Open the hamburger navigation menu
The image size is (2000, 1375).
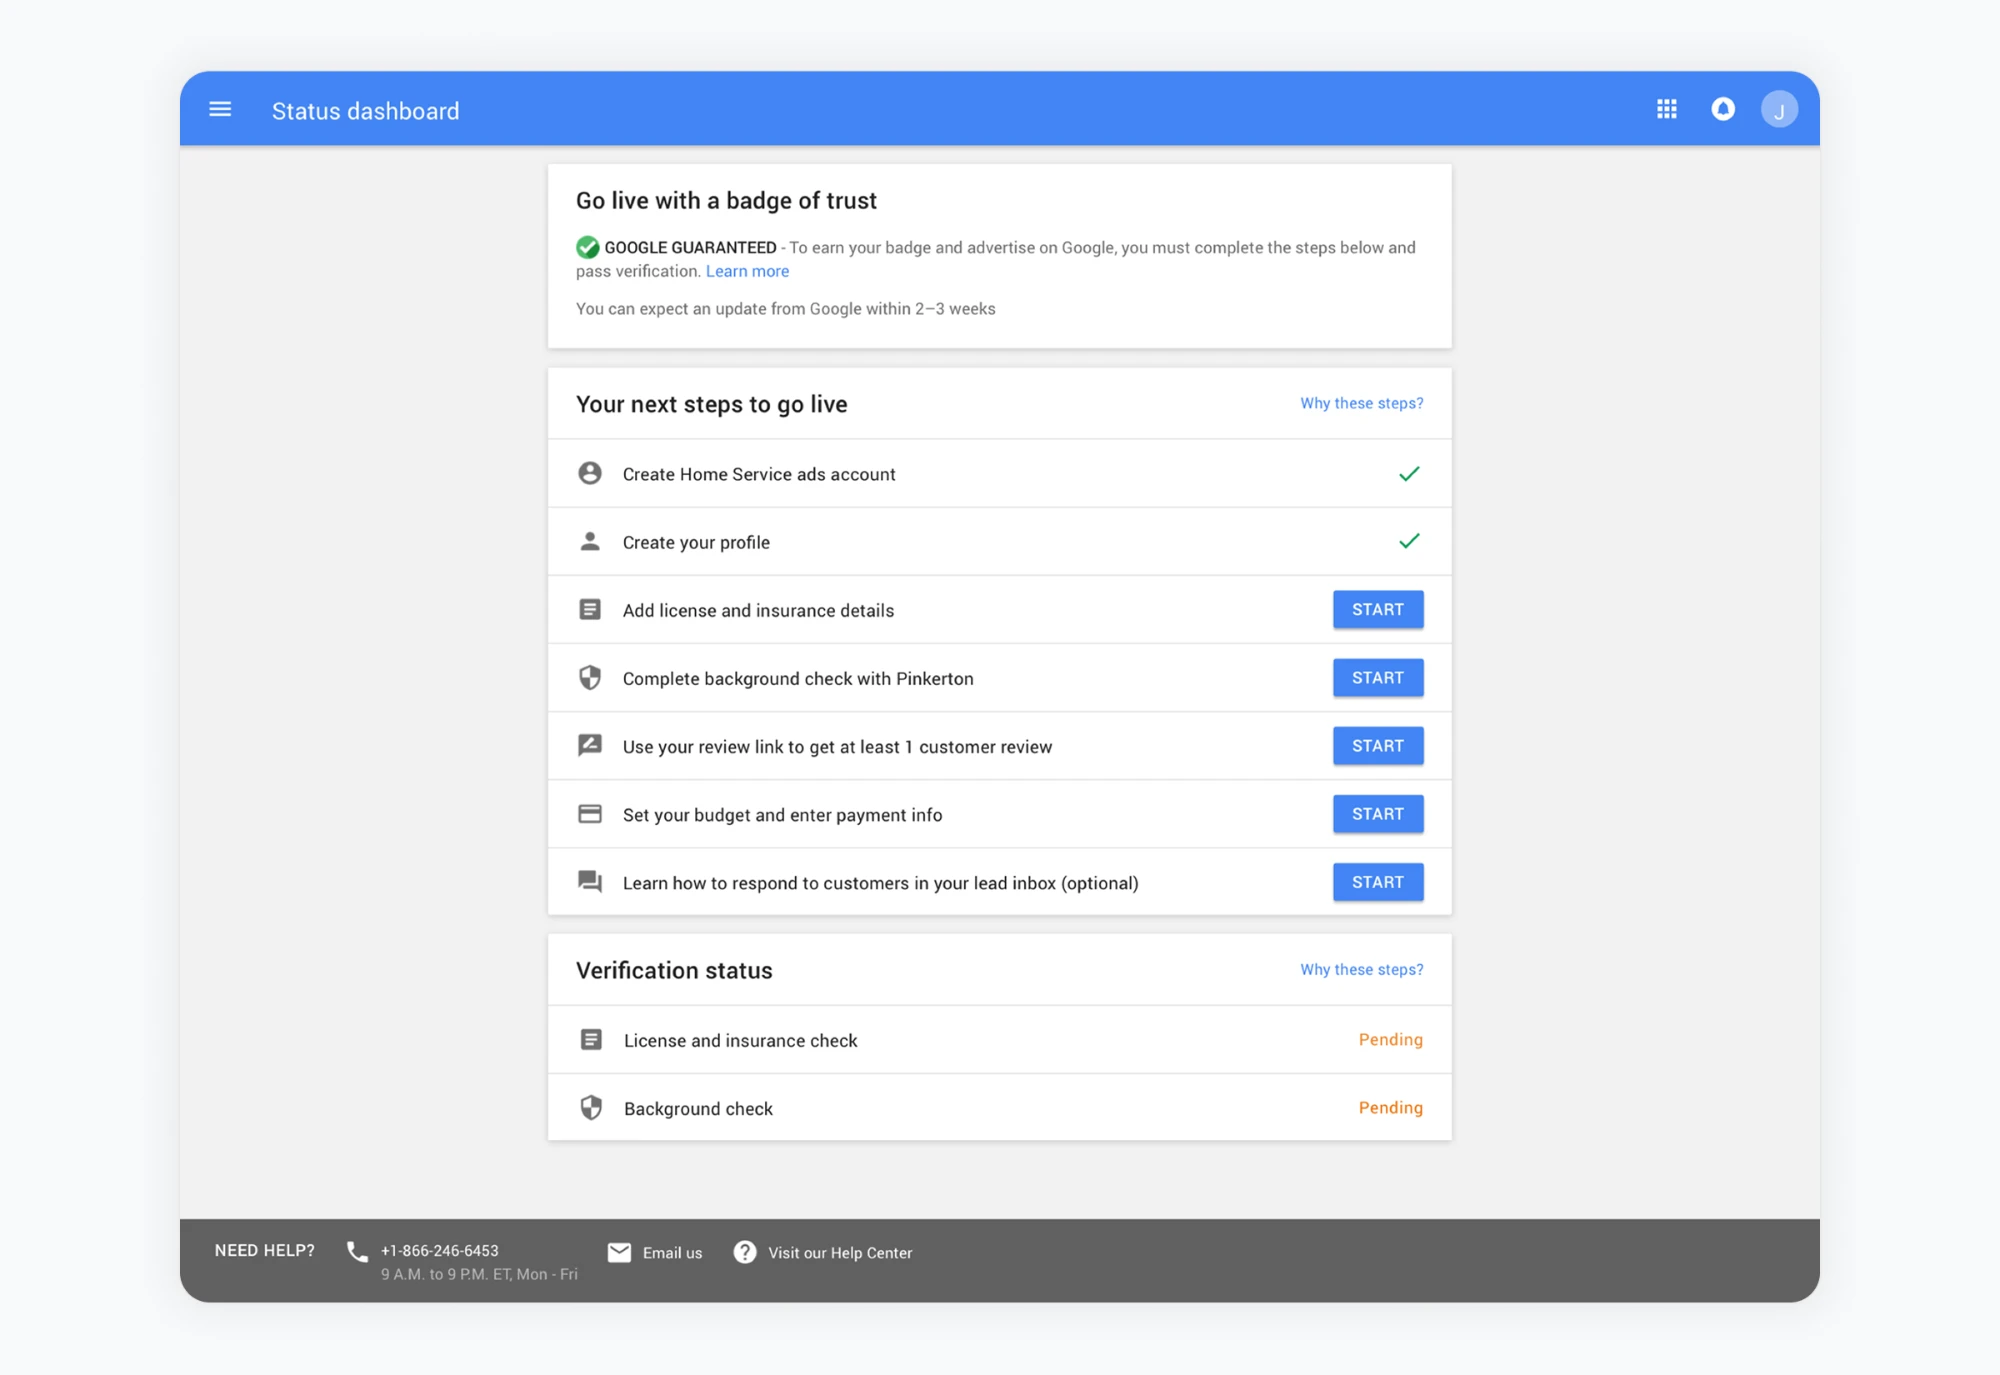click(220, 109)
